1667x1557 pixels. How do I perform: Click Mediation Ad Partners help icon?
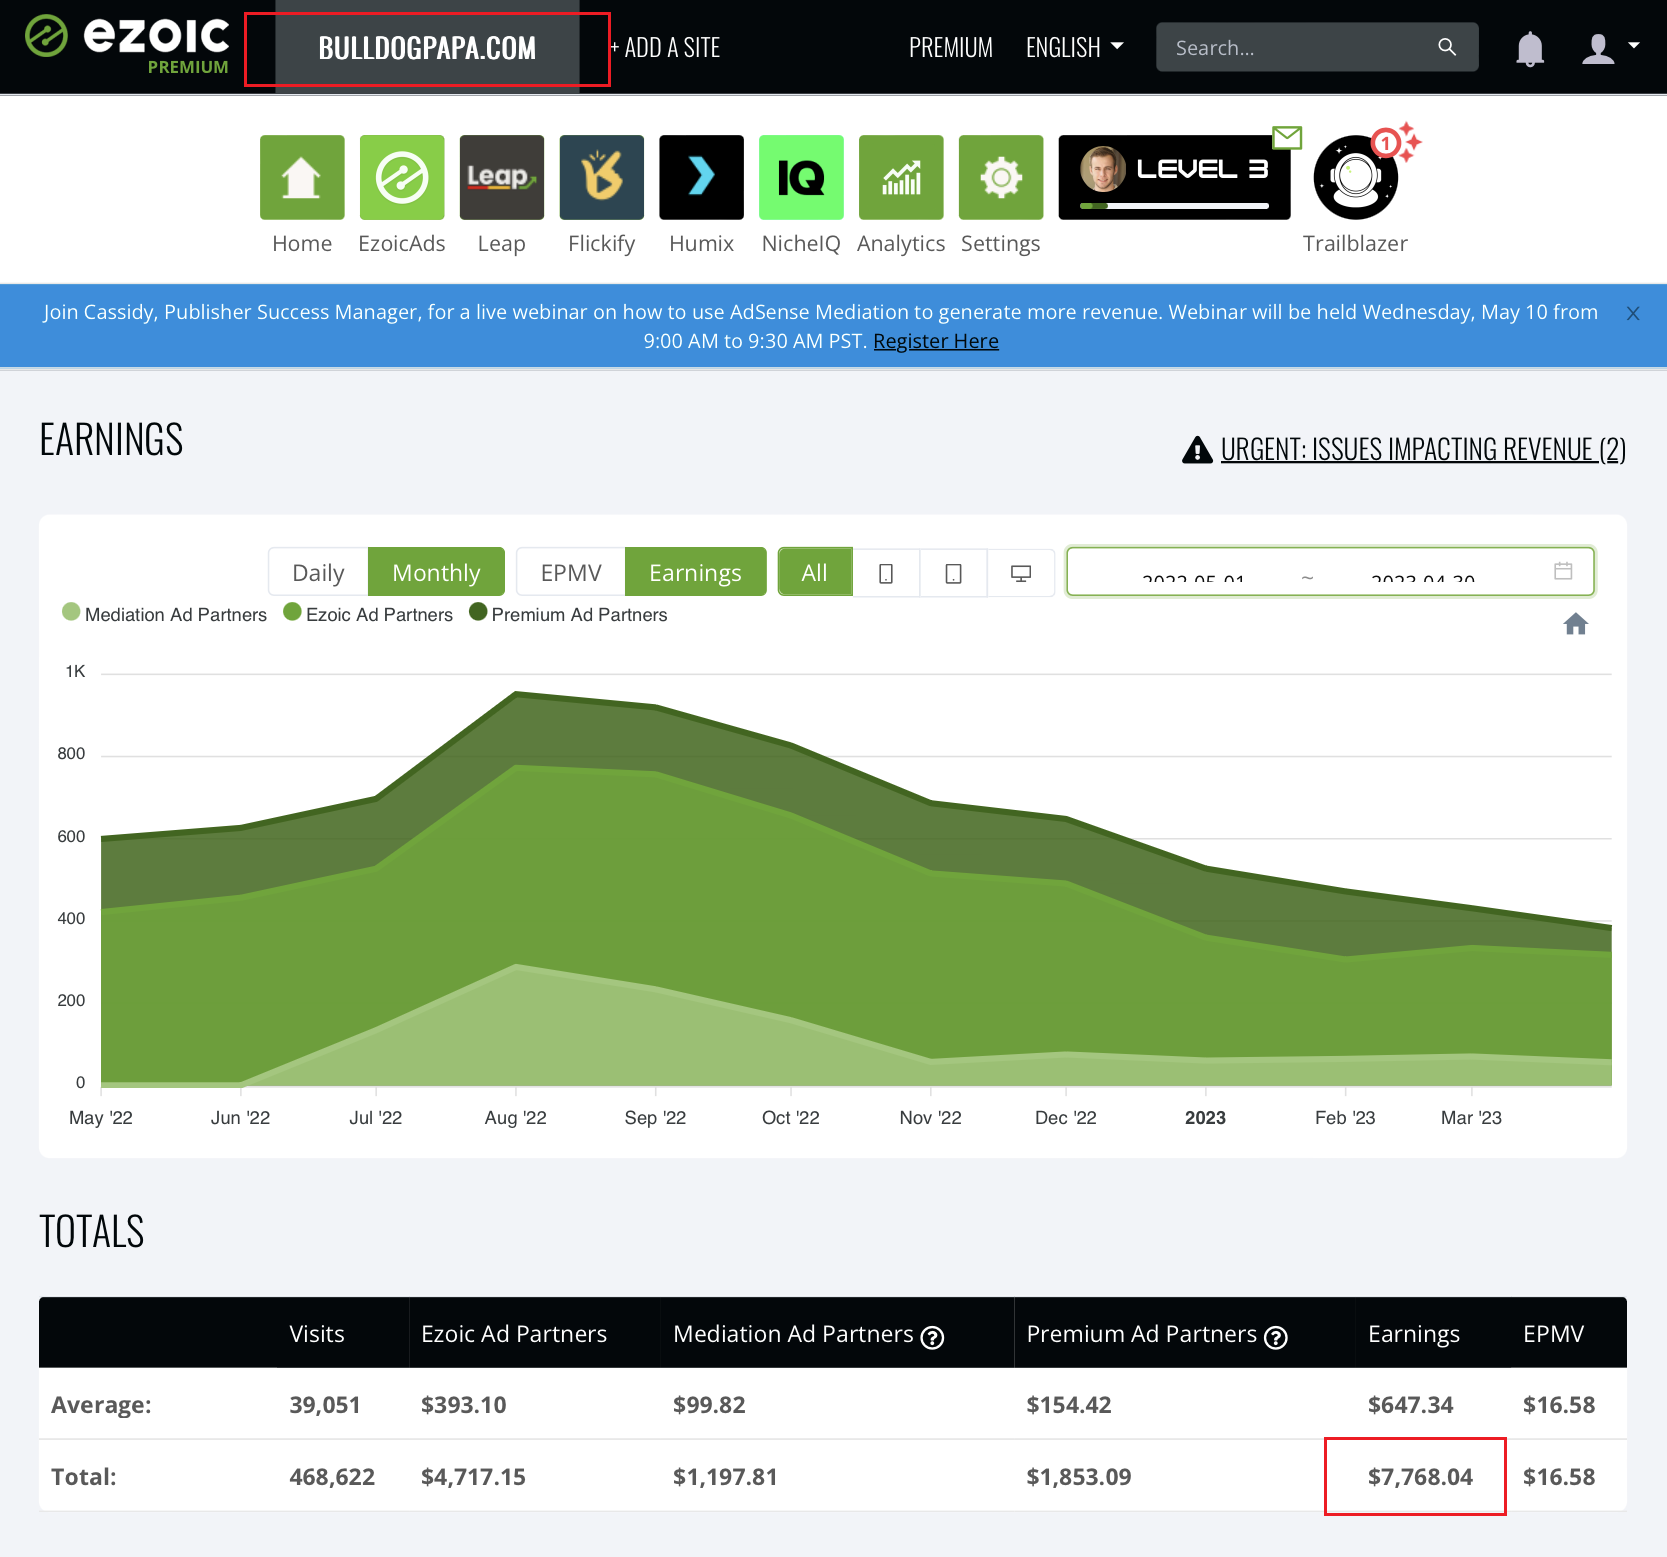coord(932,1338)
